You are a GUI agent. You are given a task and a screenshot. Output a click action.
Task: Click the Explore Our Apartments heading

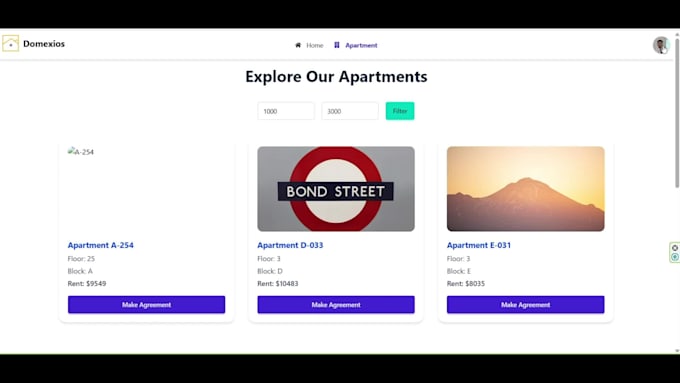point(336,77)
